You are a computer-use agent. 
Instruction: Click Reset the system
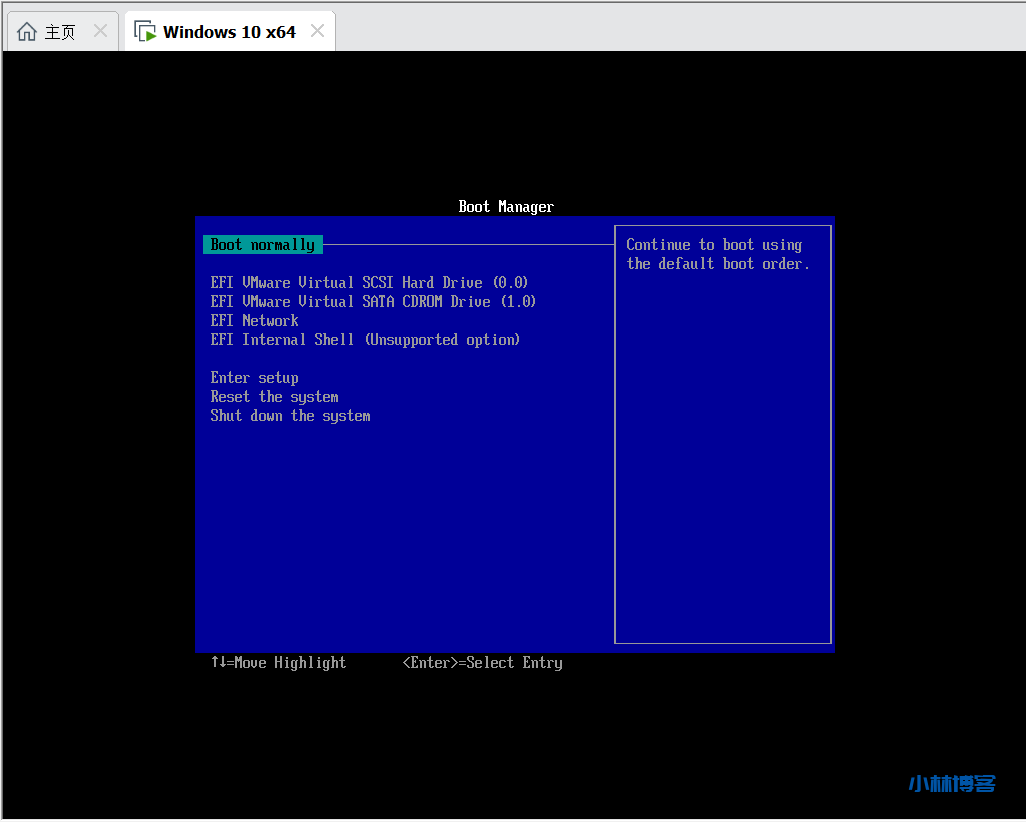pos(274,397)
